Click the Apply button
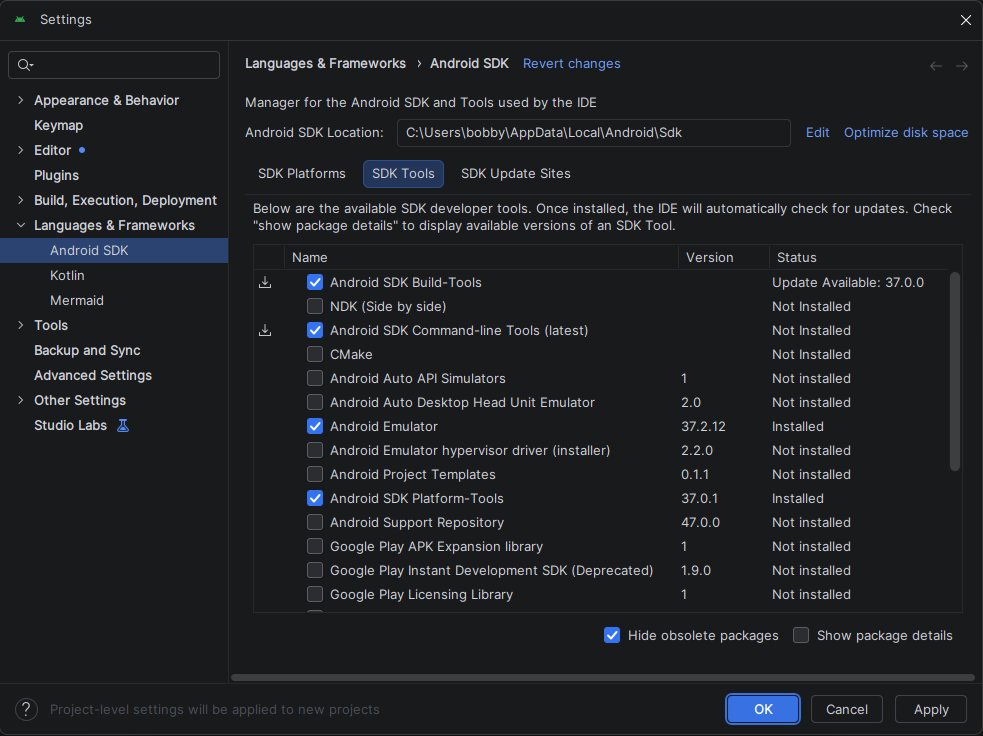This screenshot has height=736, width=983. tap(931, 709)
